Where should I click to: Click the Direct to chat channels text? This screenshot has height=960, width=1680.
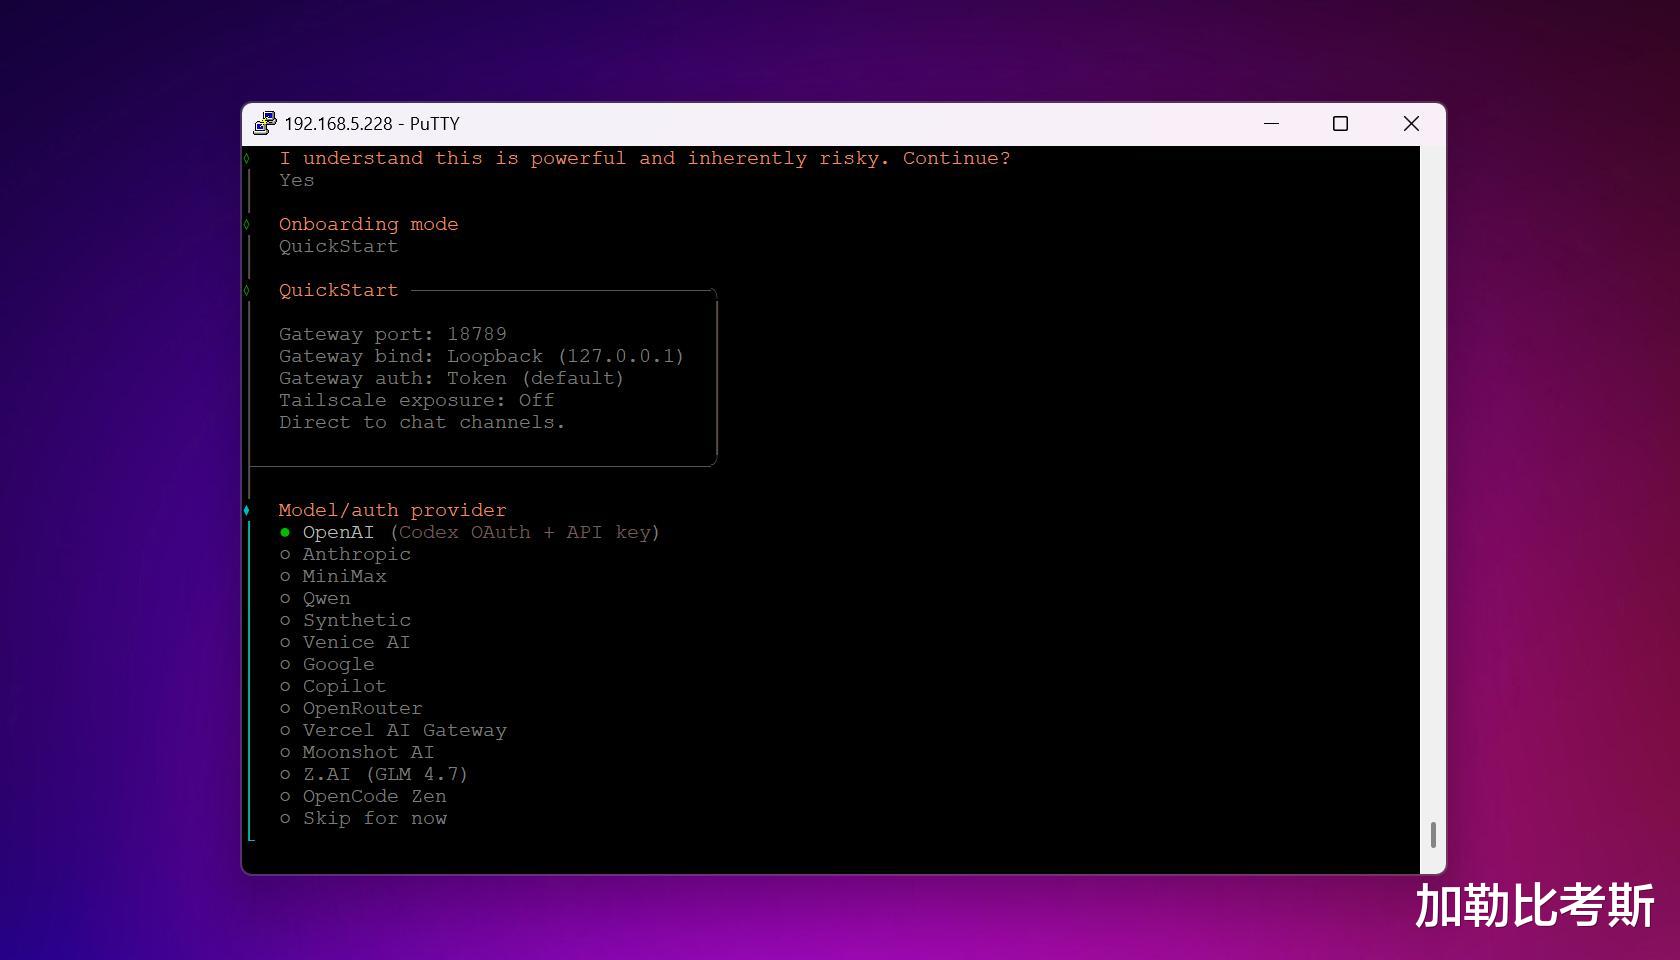coord(422,422)
